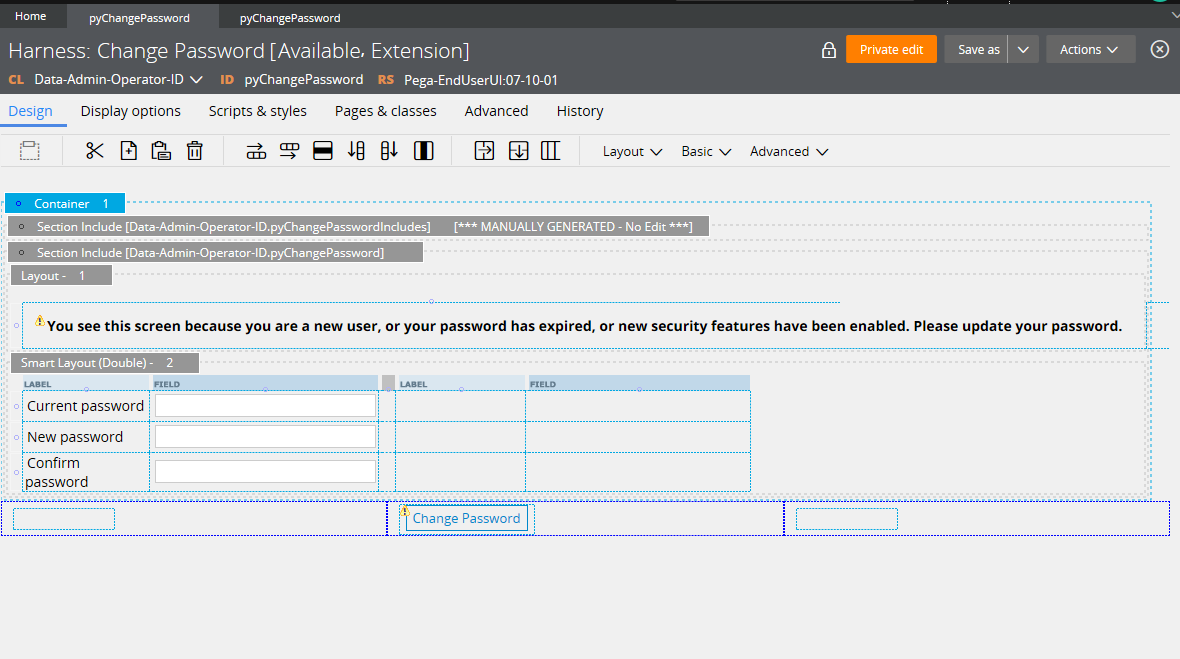Switch to the Home tab
1180x659 pixels.
point(31,17)
